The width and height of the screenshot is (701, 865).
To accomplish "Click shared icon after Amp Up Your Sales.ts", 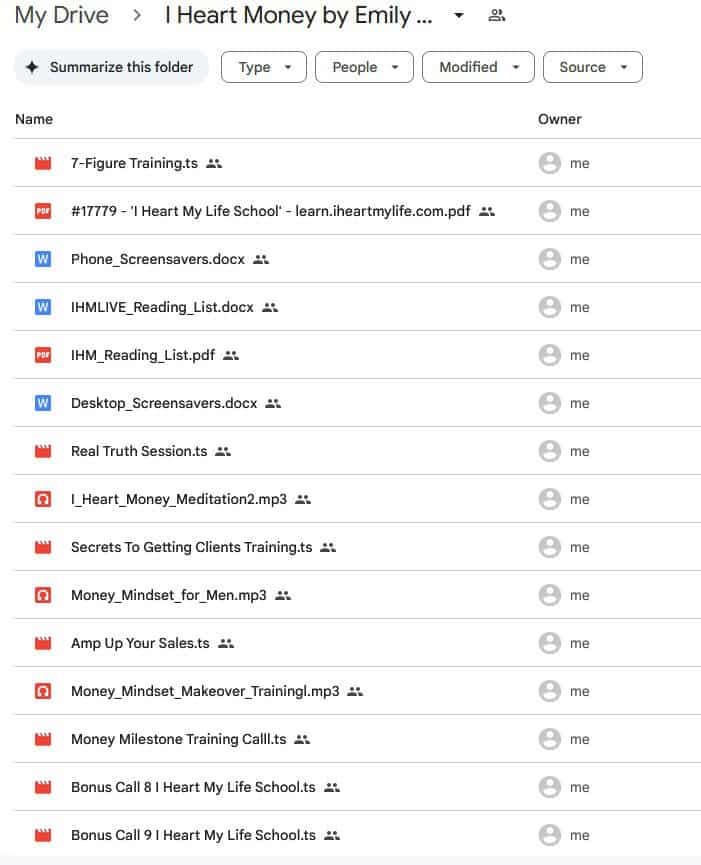I will click(x=226, y=644).
